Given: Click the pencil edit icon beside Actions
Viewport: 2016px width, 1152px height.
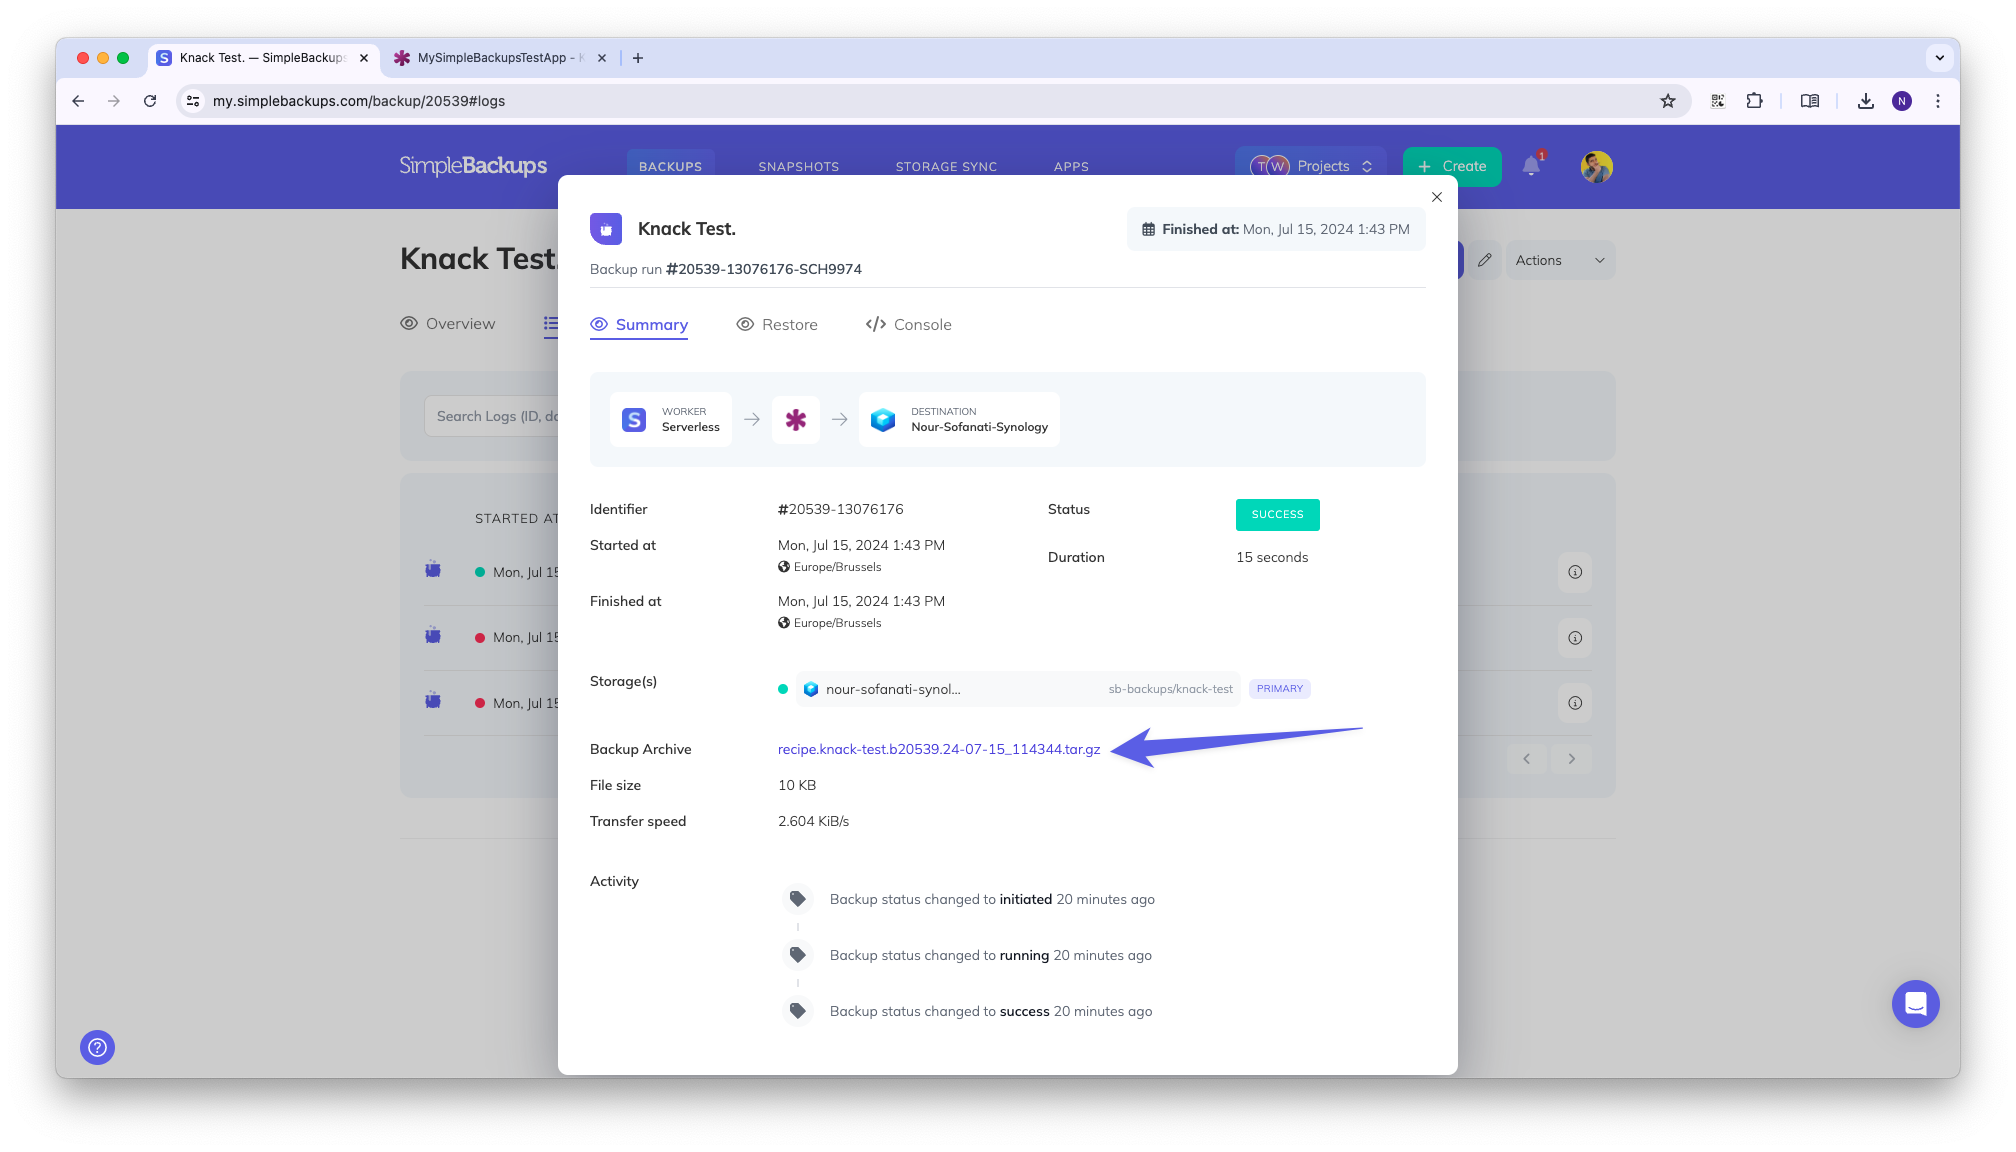Looking at the screenshot, I should (1485, 260).
